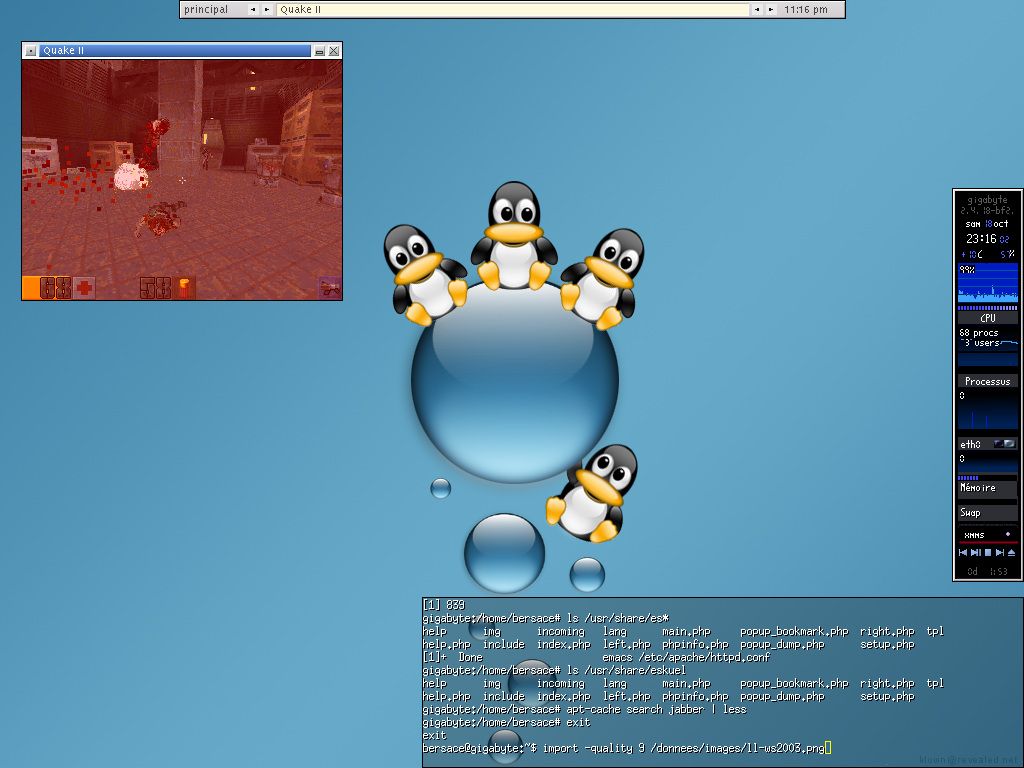Click xmms play/pause button
This screenshot has width=1024, height=768.
tap(976, 552)
